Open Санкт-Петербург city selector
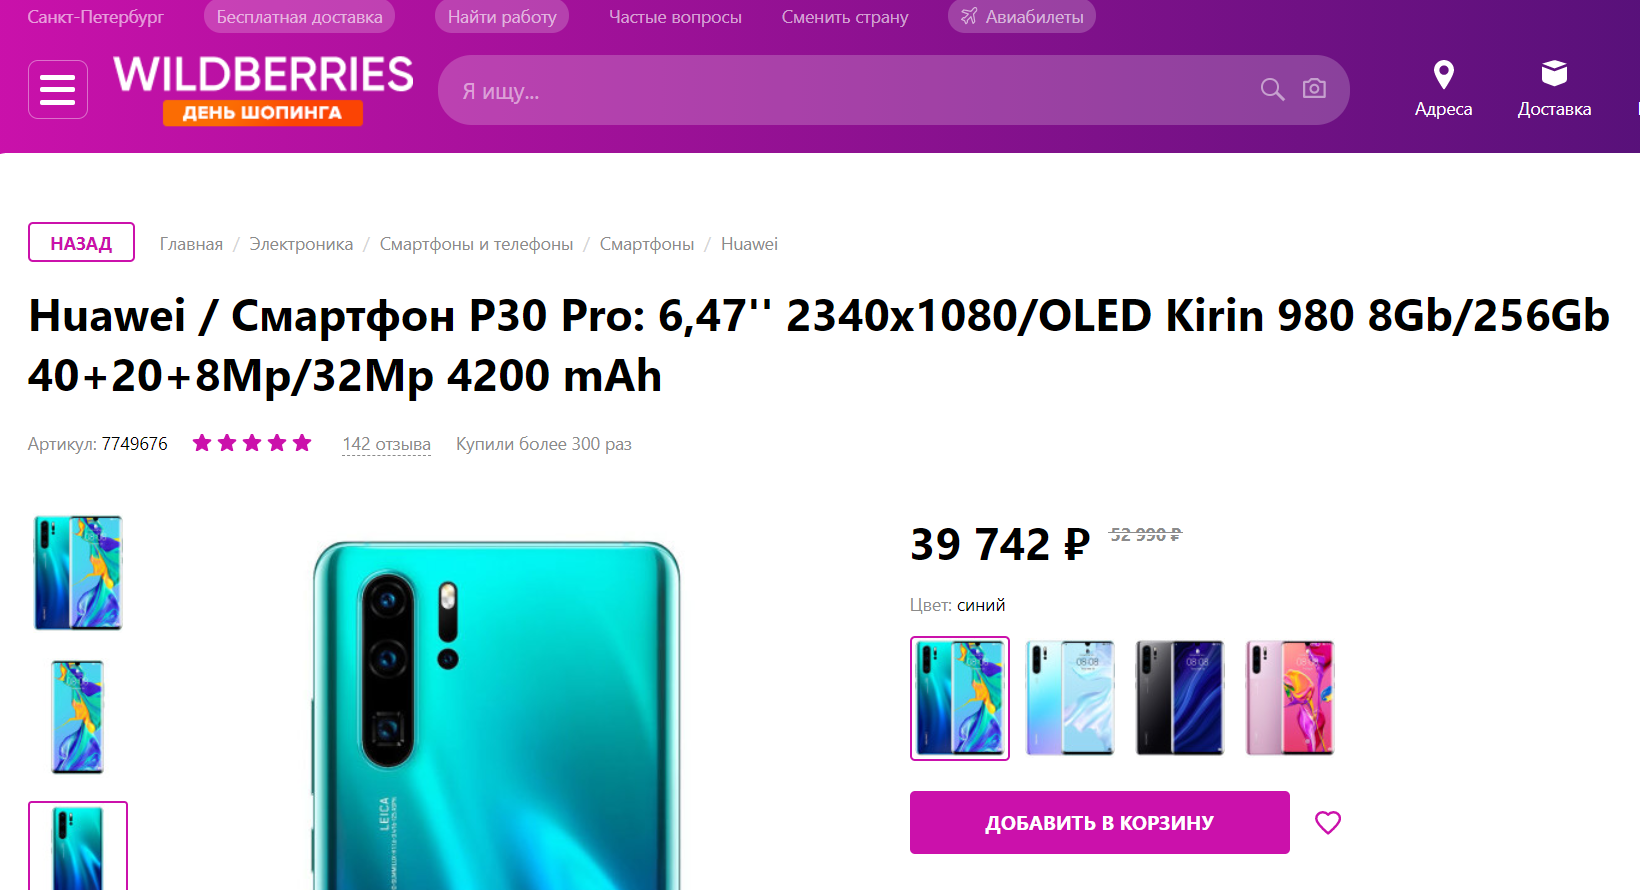This screenshot has width=1640, height=890. tap(95, 17)
